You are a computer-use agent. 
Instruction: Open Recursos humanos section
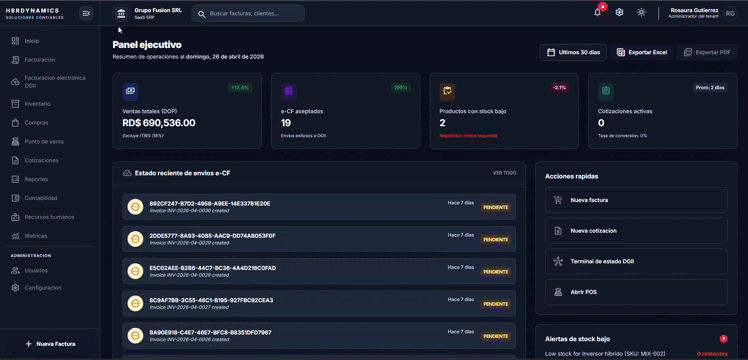pos(50,217)
